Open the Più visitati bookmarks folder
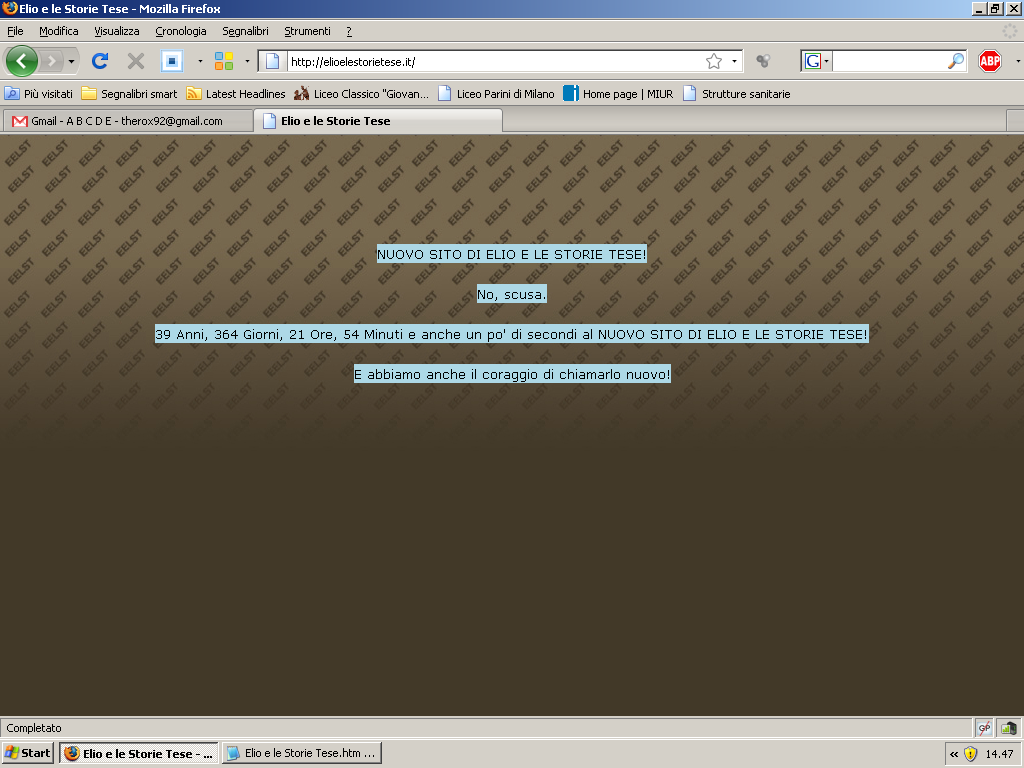Image resolution: width=1024 pixels, height=768 pixels. [x=39, y=93]
